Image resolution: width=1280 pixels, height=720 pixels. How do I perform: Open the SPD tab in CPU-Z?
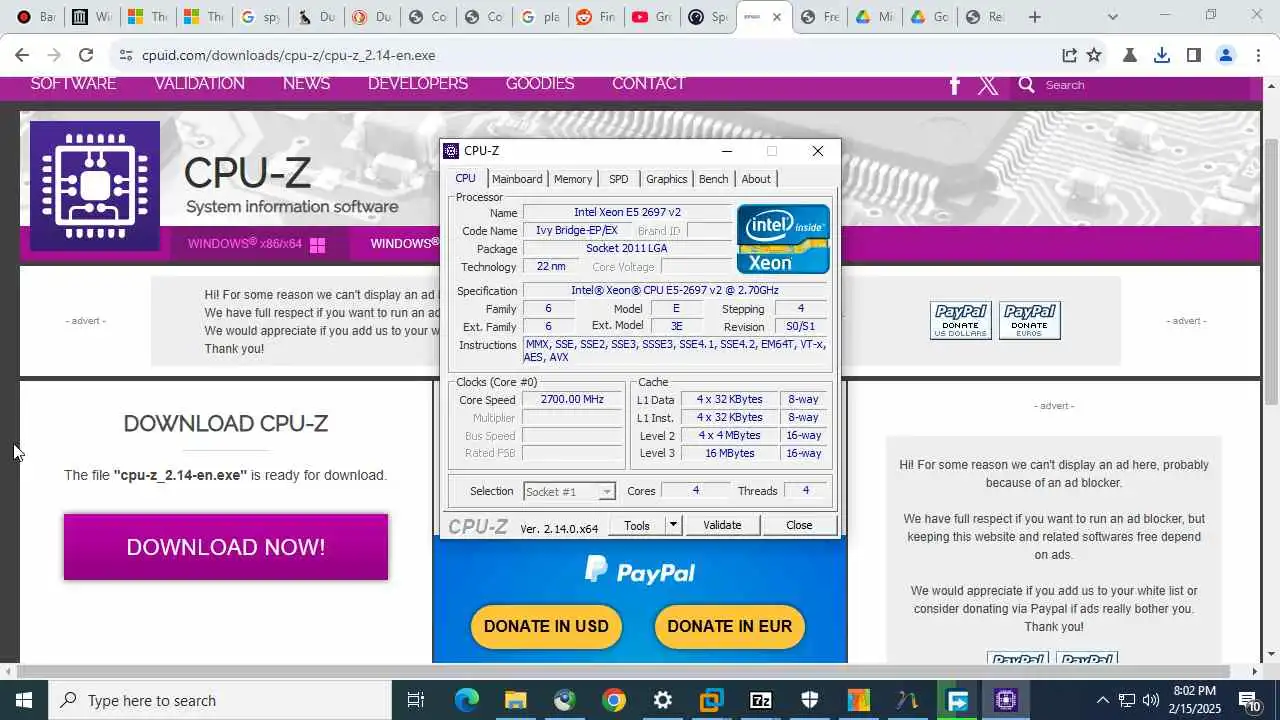[x=619, y=179]
